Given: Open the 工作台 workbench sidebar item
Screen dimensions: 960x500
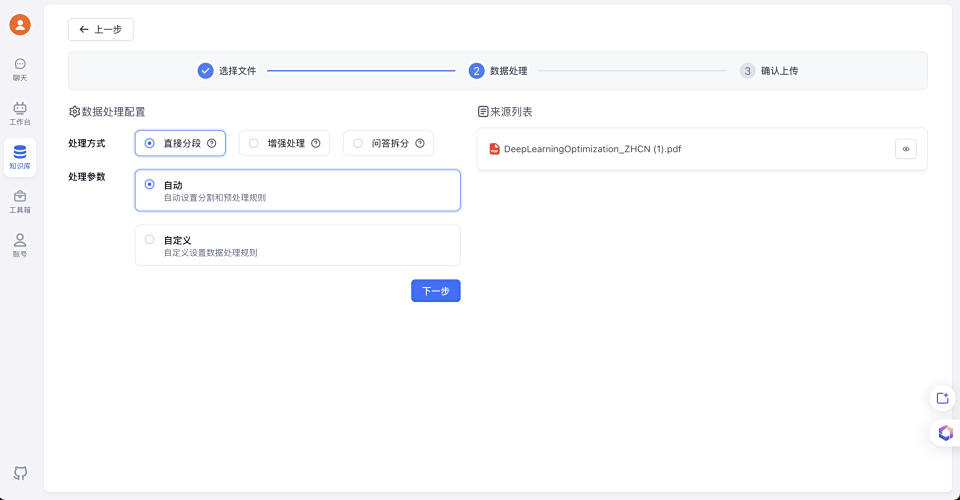Looking at the screenshot, I should 20,114.
